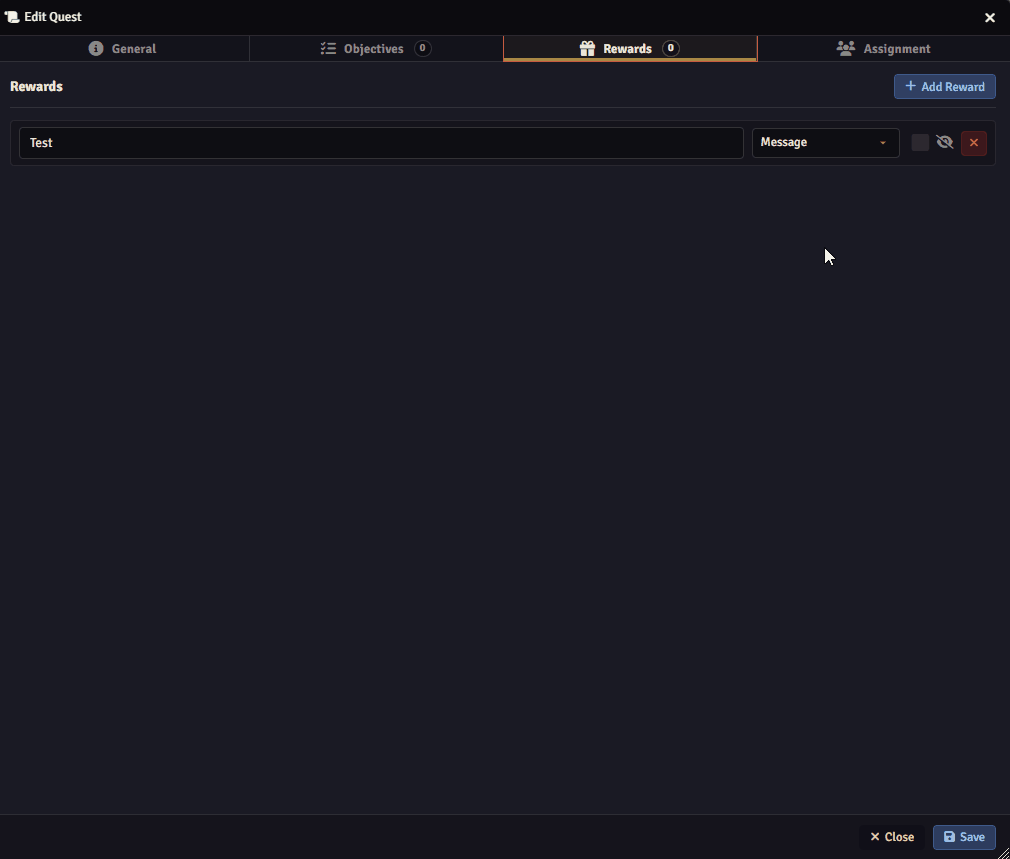This screenshot has width=1010, height=859.
Task: Click the Close button at bottom
Action: point(892,837)
